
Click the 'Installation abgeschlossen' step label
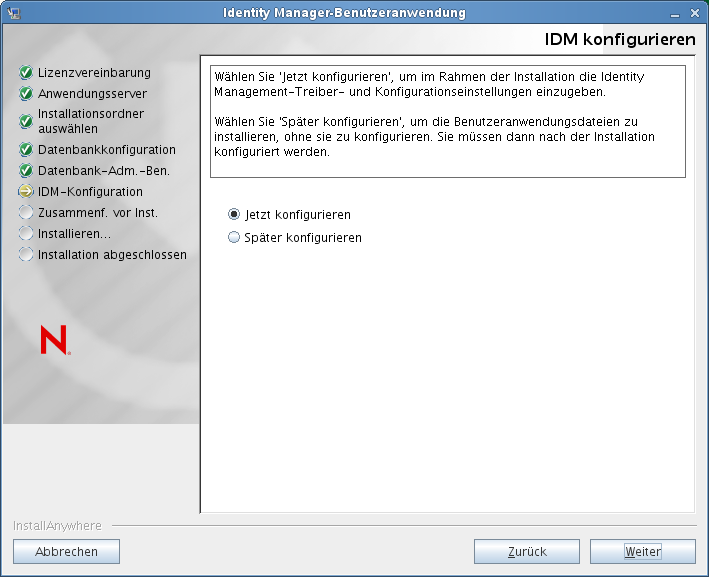pos(112,255)
